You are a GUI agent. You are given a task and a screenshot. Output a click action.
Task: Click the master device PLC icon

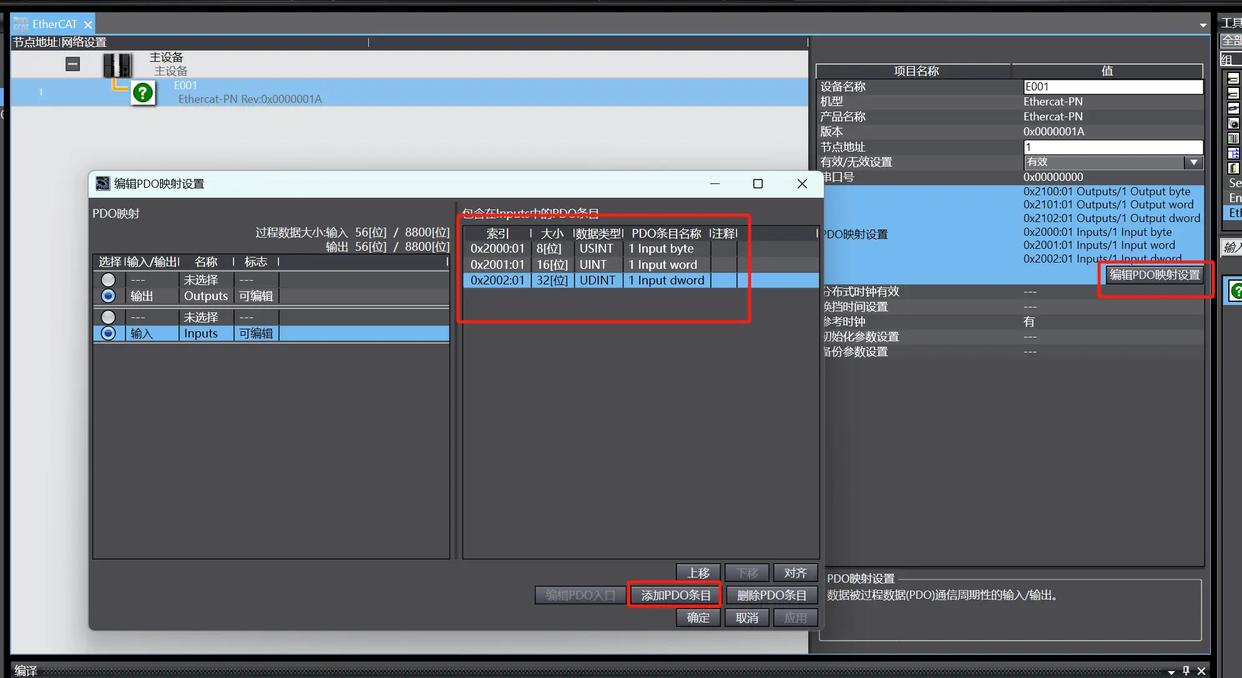coord(117,65)
